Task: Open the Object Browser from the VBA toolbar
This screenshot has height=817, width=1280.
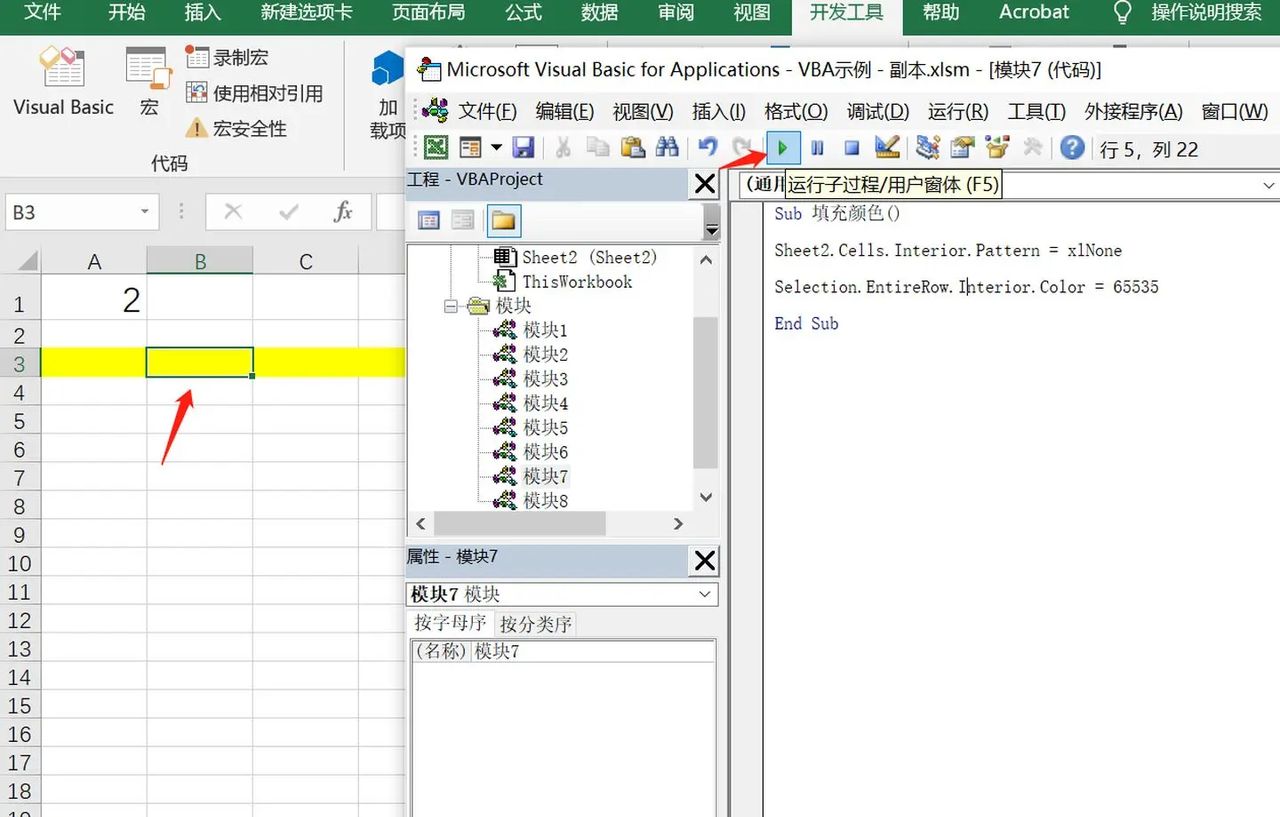Action: click(996, 147)
